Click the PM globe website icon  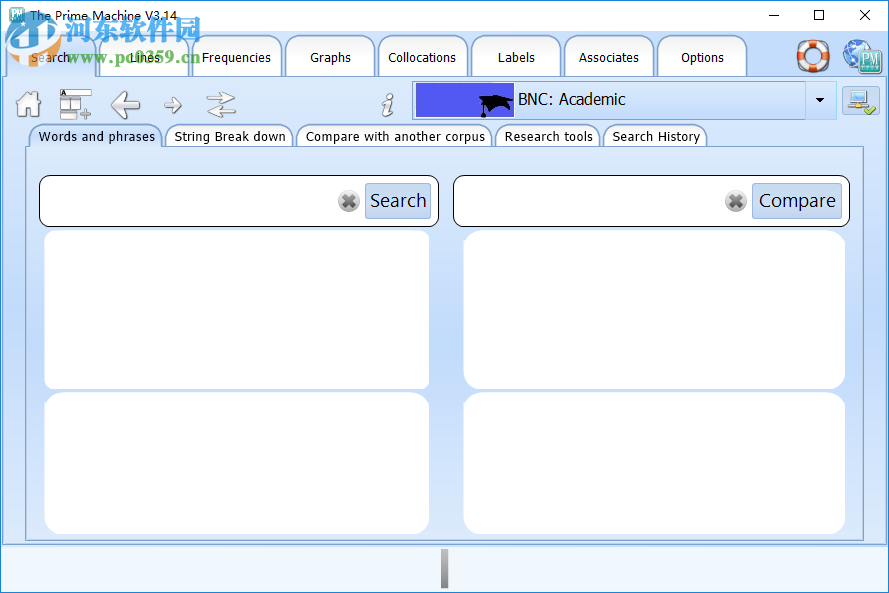862,56
